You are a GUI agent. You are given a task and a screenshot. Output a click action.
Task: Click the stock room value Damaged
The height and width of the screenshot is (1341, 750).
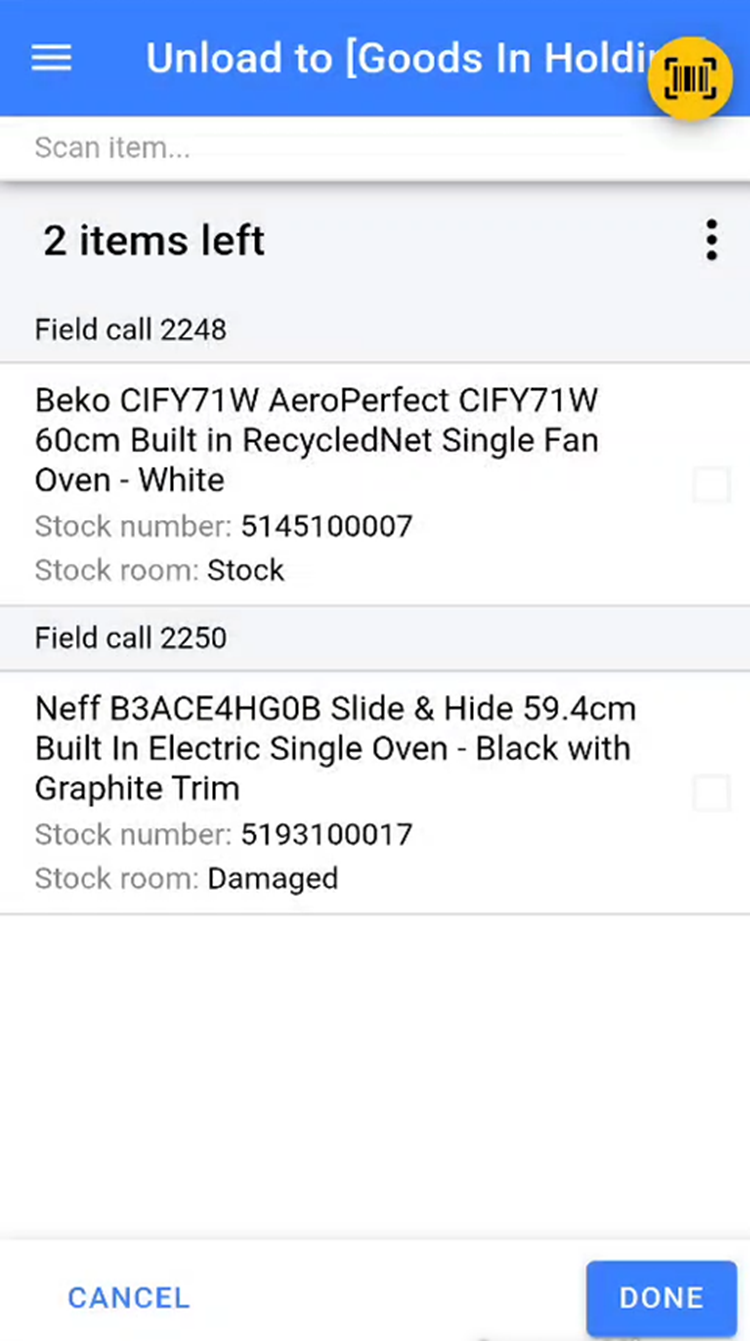pyautogui.click(x=272, y=878)
